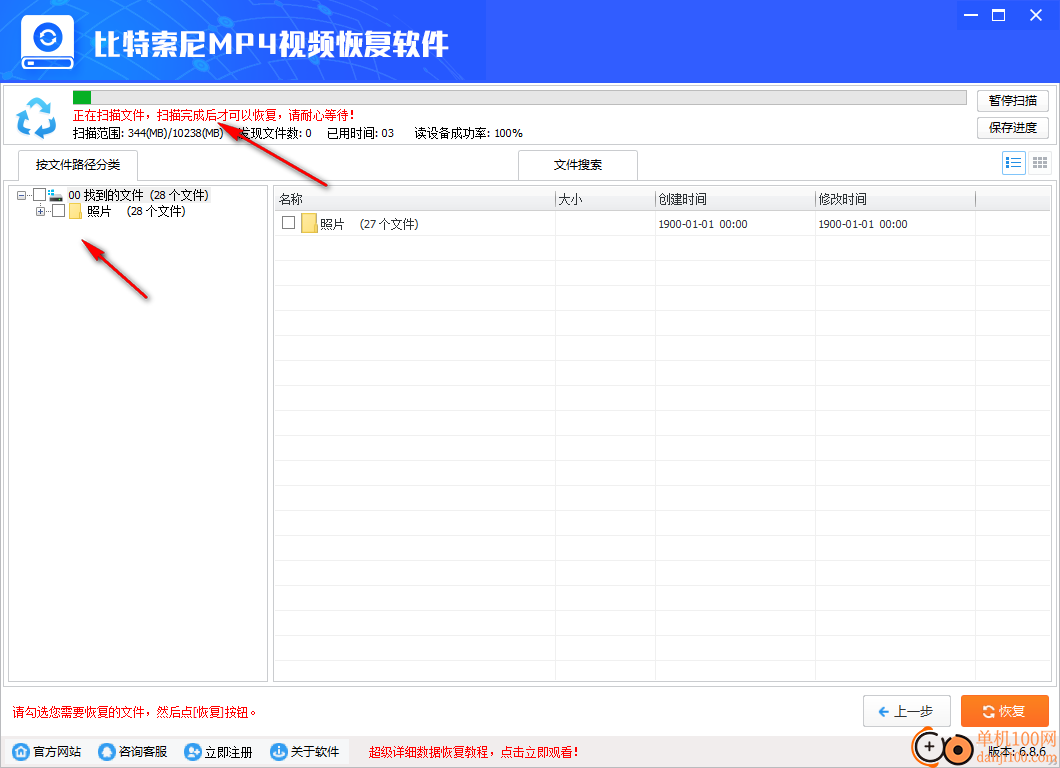This screenshot has width=1060, height=768.
Task: Sort by the 创建时间 column header
Action: tap(736, 199)
